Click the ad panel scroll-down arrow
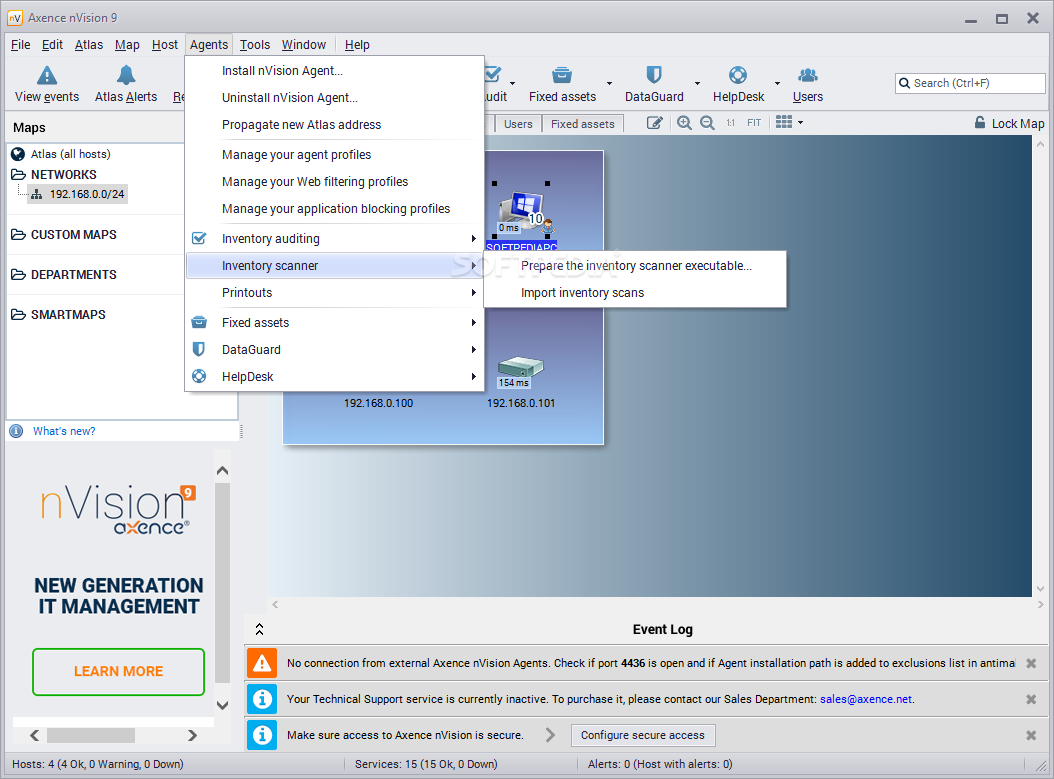 [x=222, y=705]
